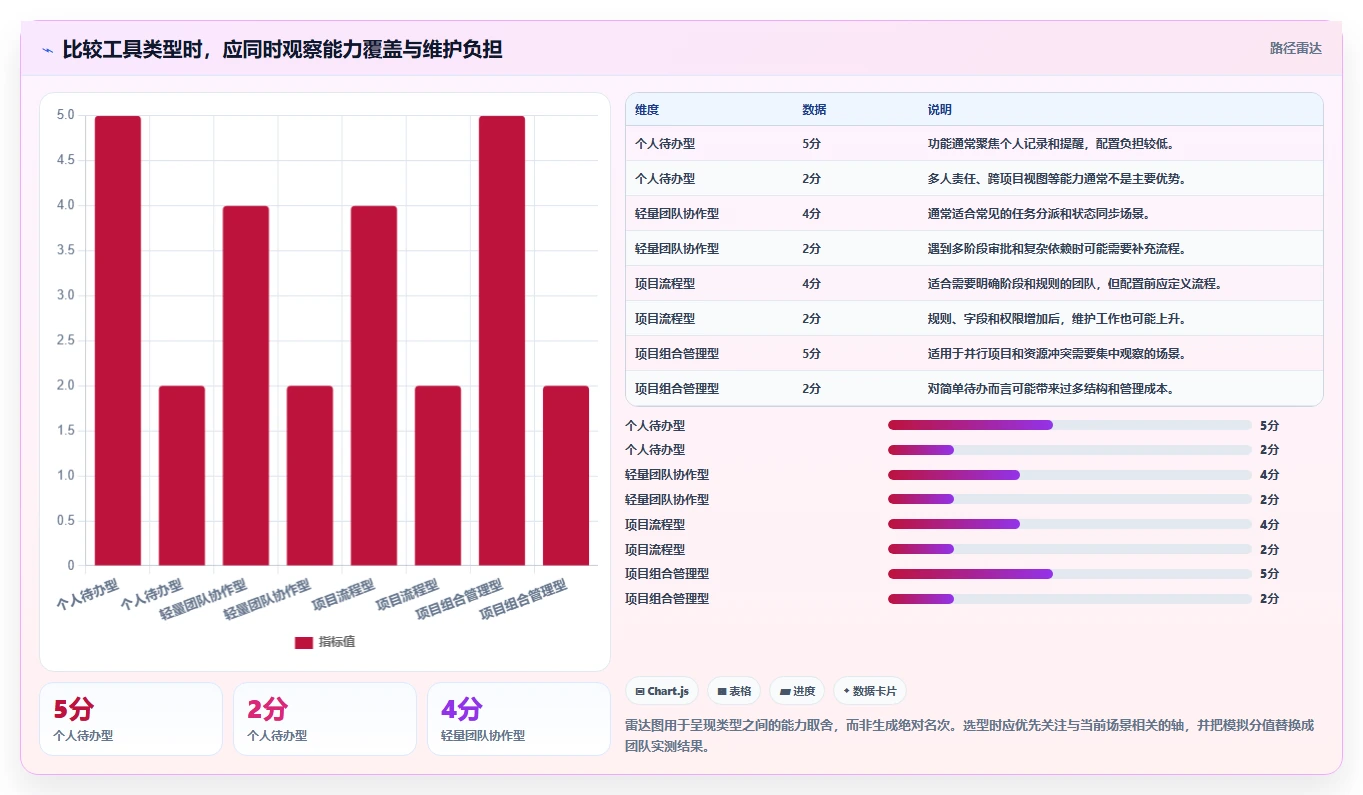Click the 轻量团队协作型 progress bar showing 2分
Viewport: 1363px width, 795px height.
click(x=1069, y=499)
